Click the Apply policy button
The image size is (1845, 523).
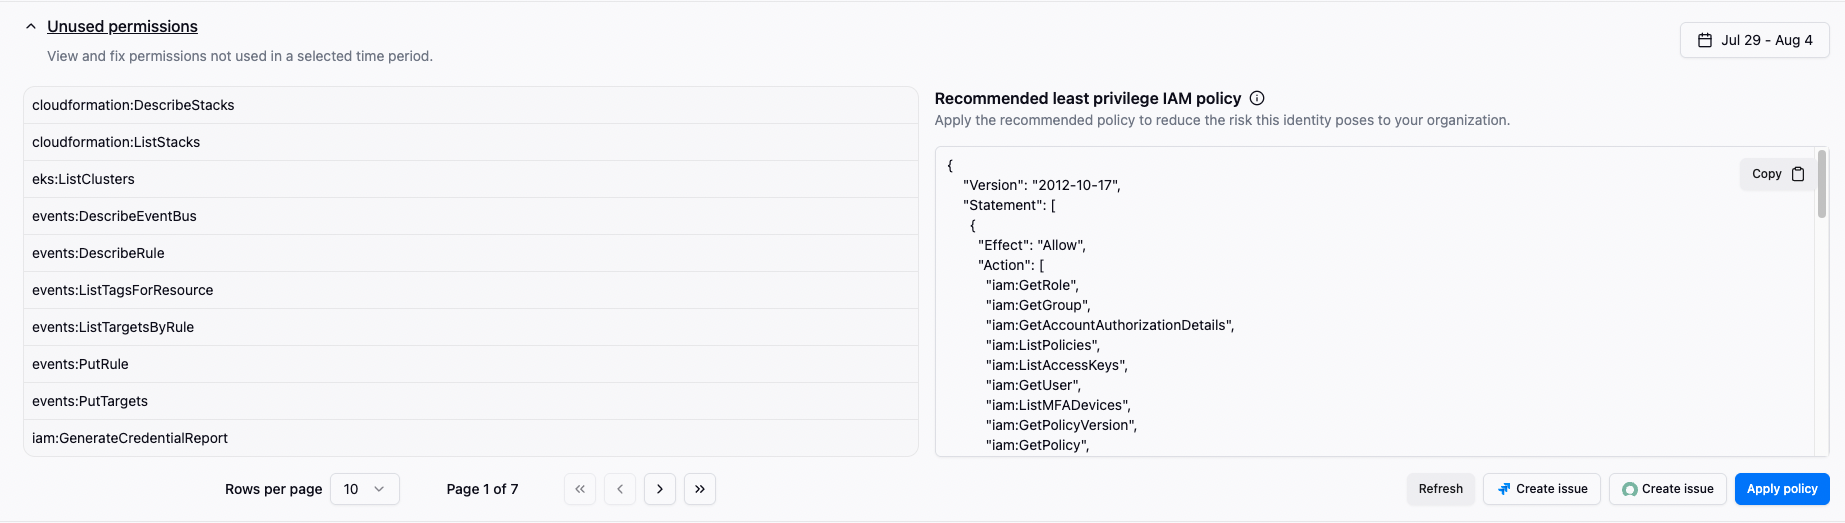[x=1781, y=489]
